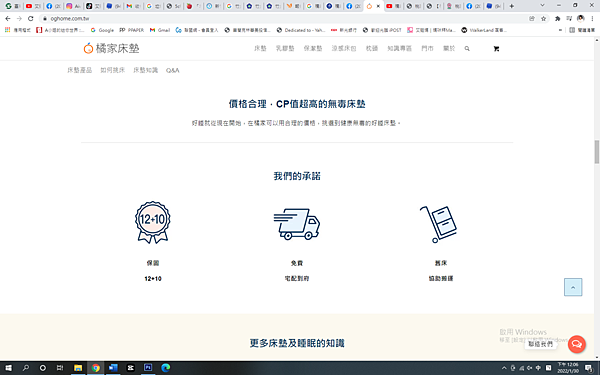The image size is (600, 375).
Task: Switch to the Instagram browser tab
Action: click(73, 6)
